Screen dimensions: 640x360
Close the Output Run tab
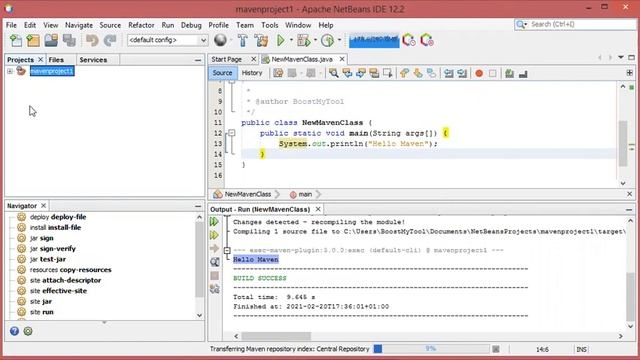pyautogui.click(x=318, y=209)
